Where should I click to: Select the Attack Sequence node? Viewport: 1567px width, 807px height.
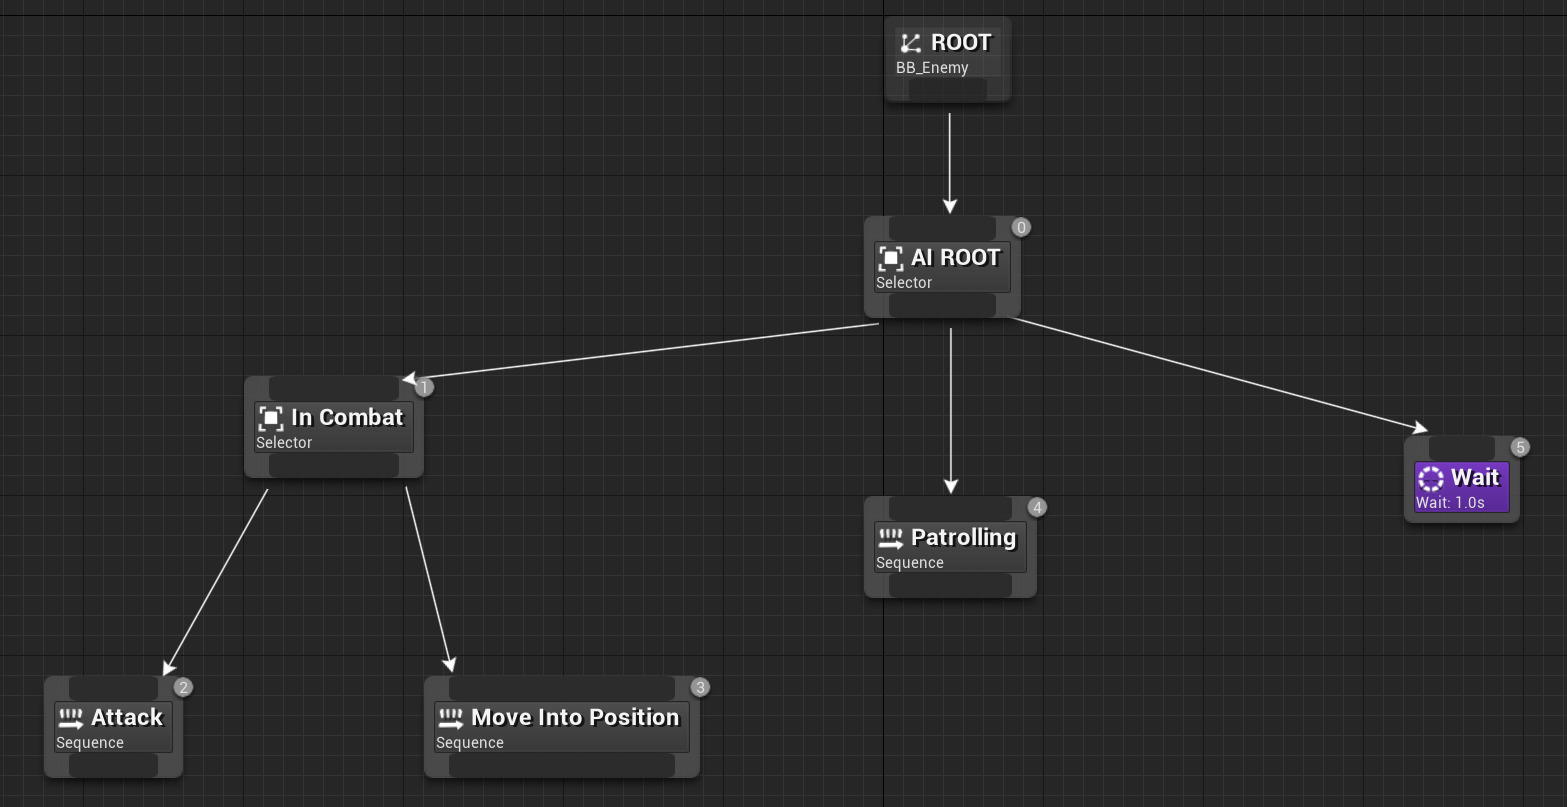(x=112, y=727)
